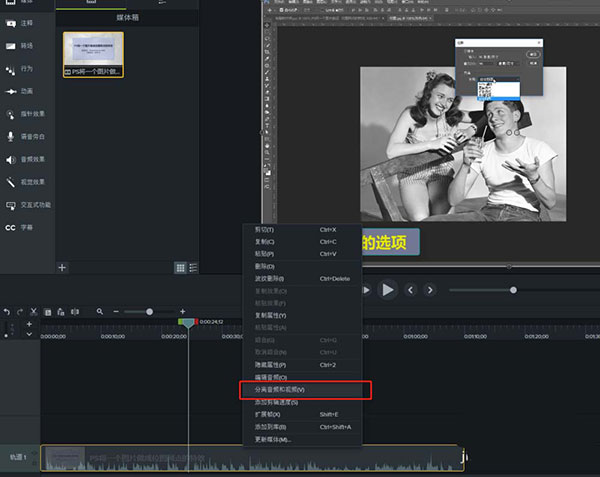Select the media bin clip thumbnail
Image resolution: width=600 pixels, height=477 pixels.
tap(93, 54)
